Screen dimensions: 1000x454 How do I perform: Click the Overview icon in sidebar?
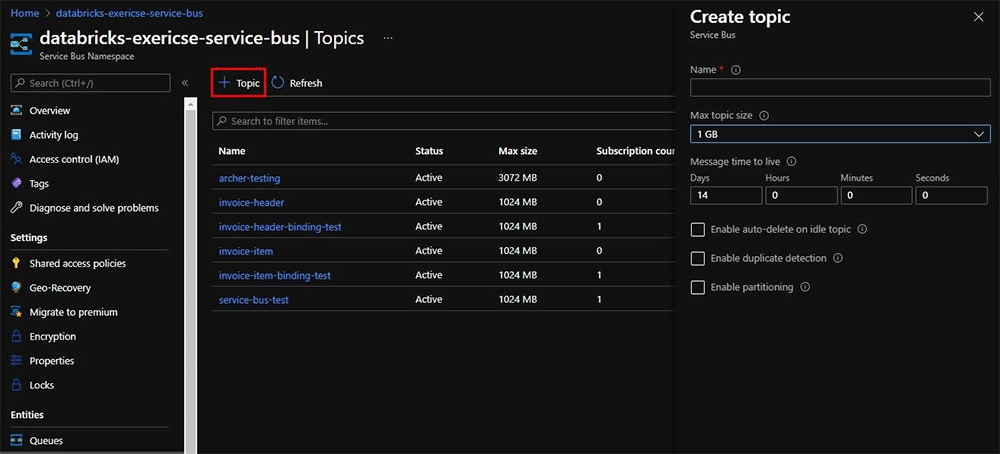pos(17,110)
